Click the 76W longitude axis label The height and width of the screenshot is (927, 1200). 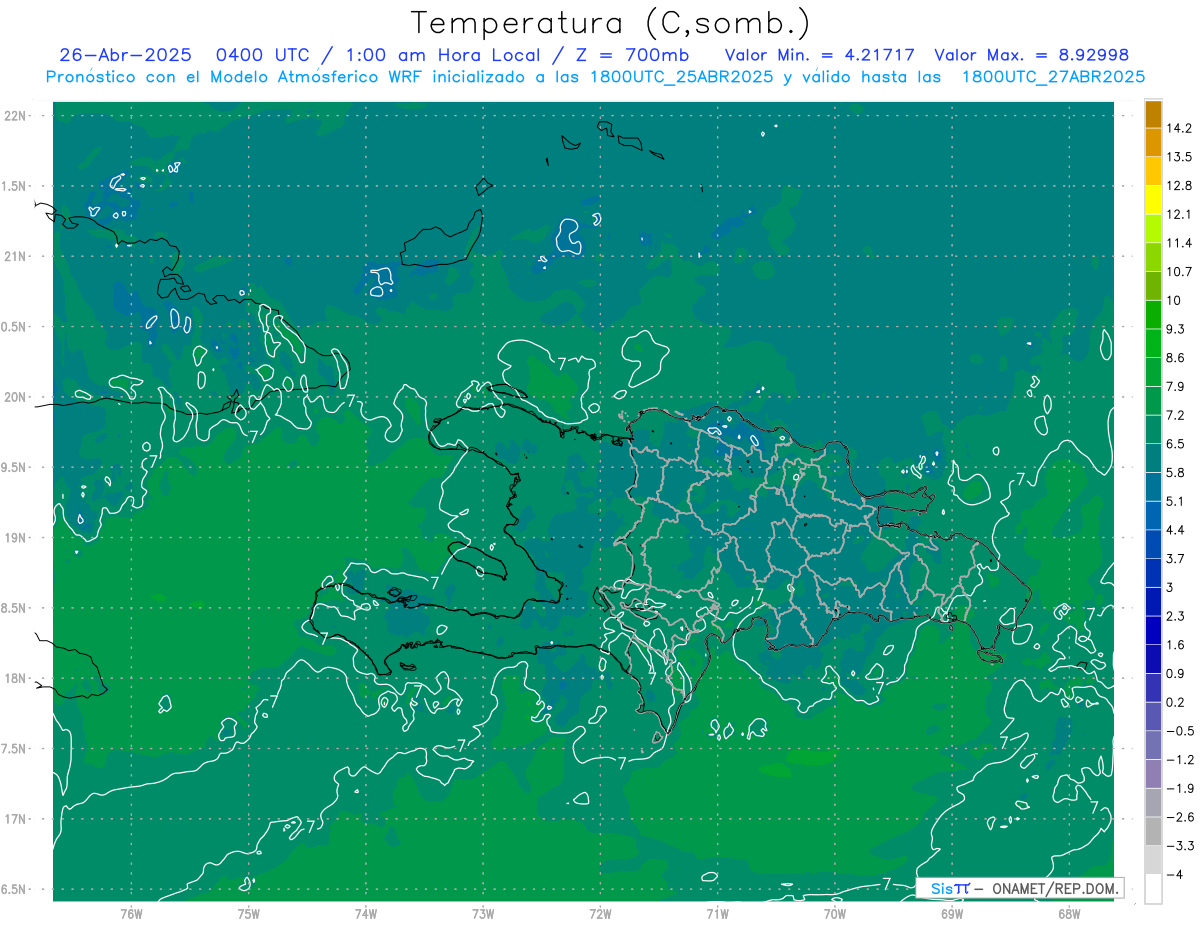[131, 913]
